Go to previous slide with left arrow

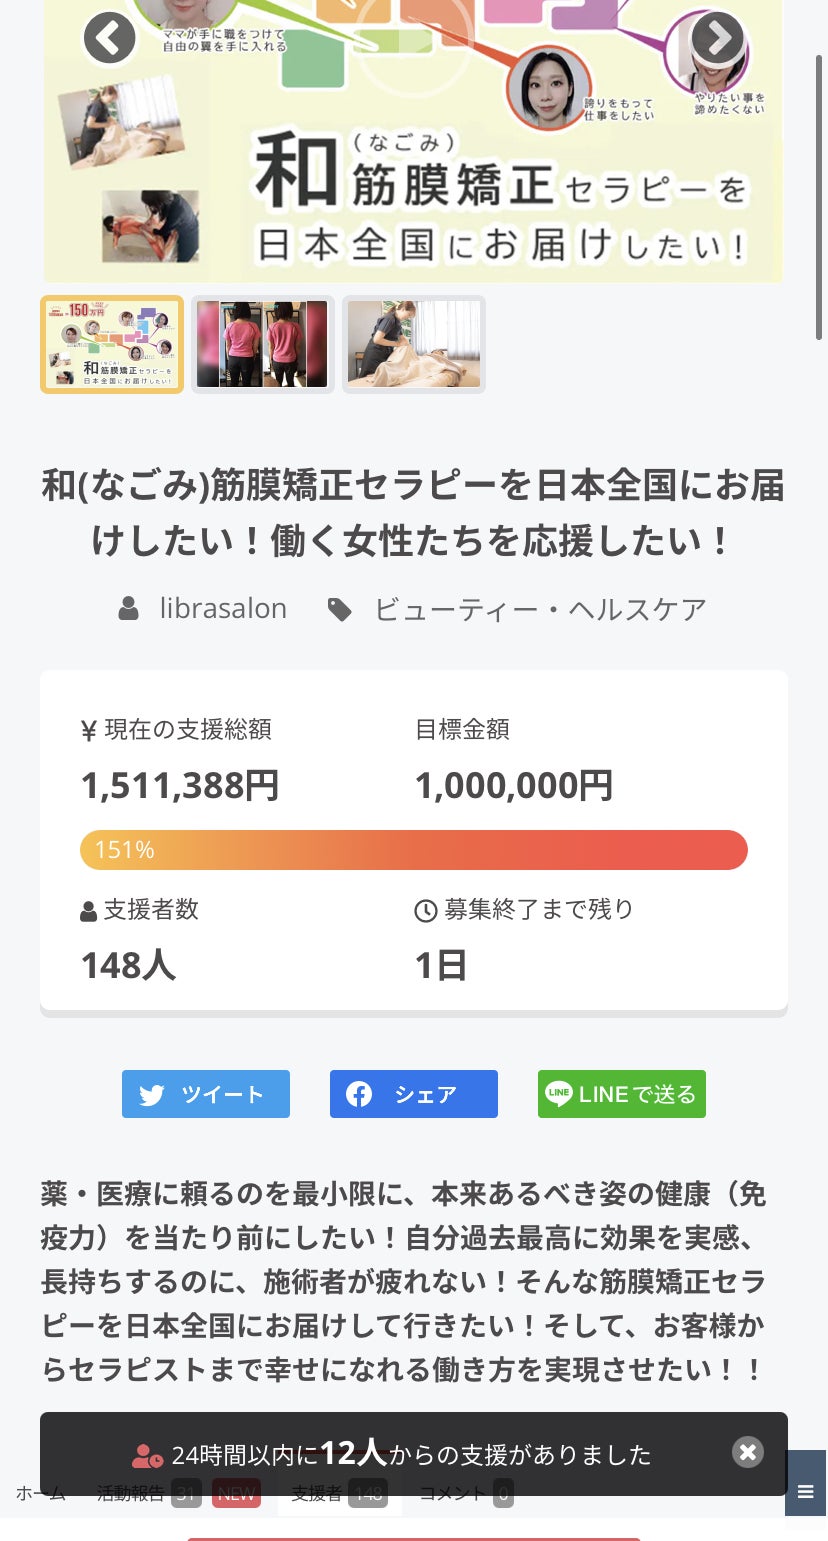click(109, 38)
